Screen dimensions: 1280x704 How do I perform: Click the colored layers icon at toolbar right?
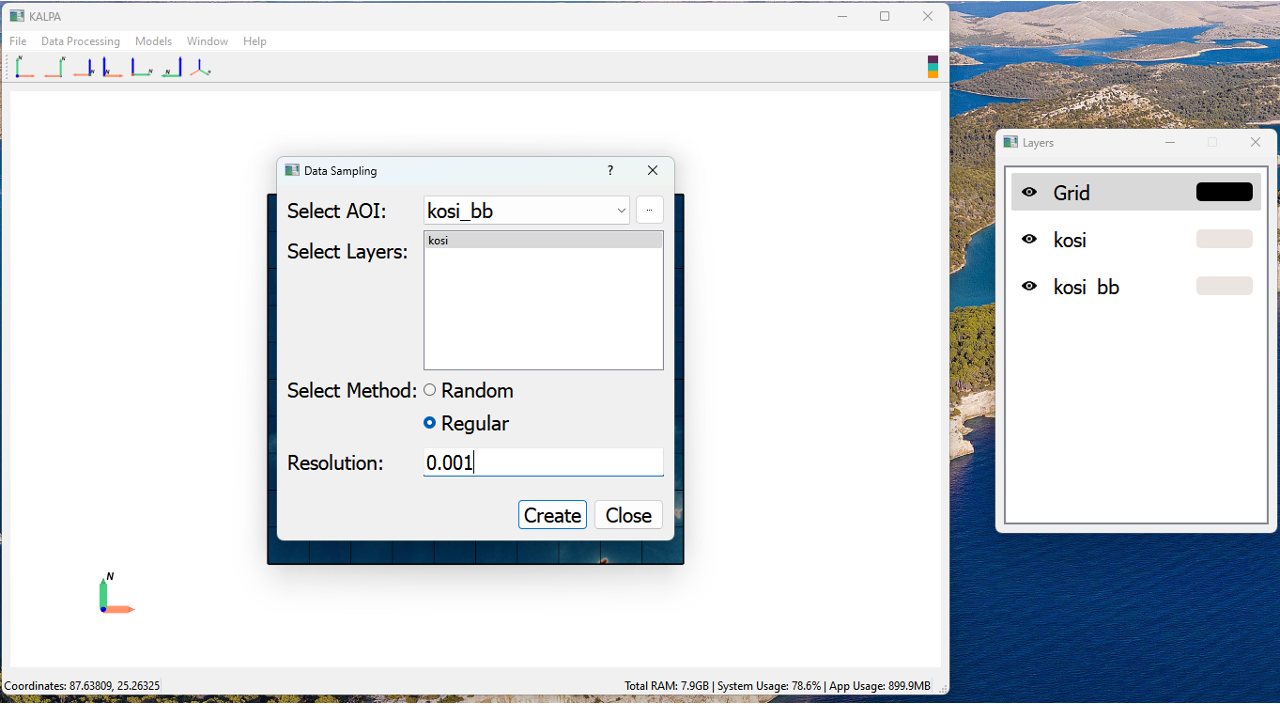[933, 67]
